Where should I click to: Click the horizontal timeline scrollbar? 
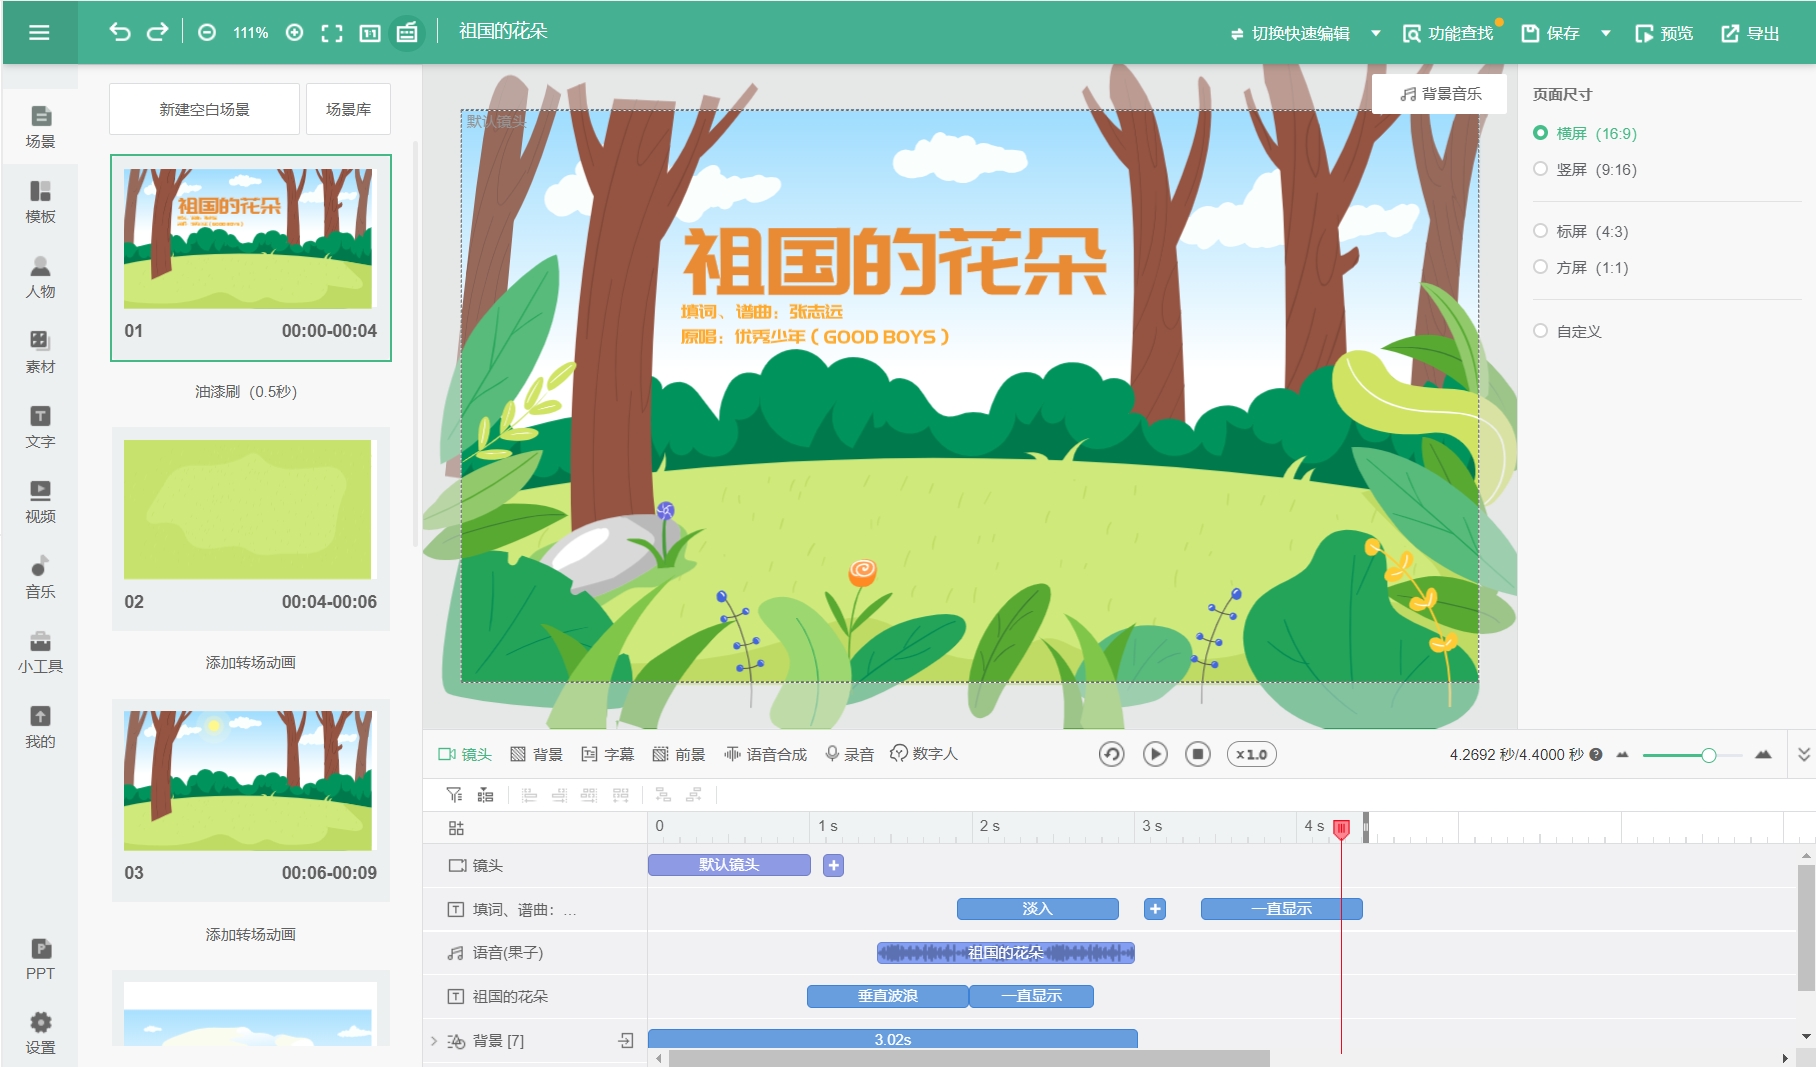[x=969, y=1058]
